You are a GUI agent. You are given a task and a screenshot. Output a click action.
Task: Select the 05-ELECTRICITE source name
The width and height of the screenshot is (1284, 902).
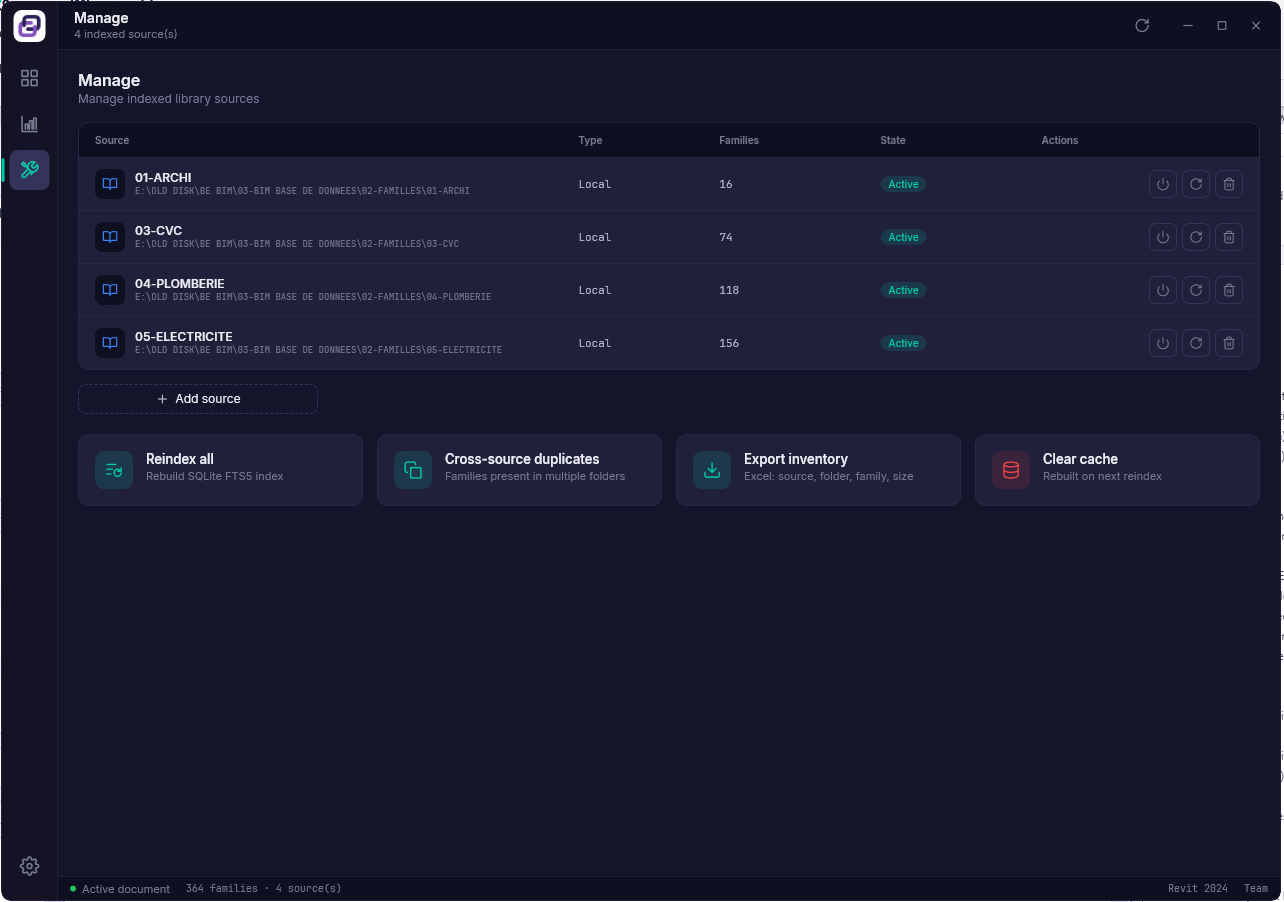[184, 337]
